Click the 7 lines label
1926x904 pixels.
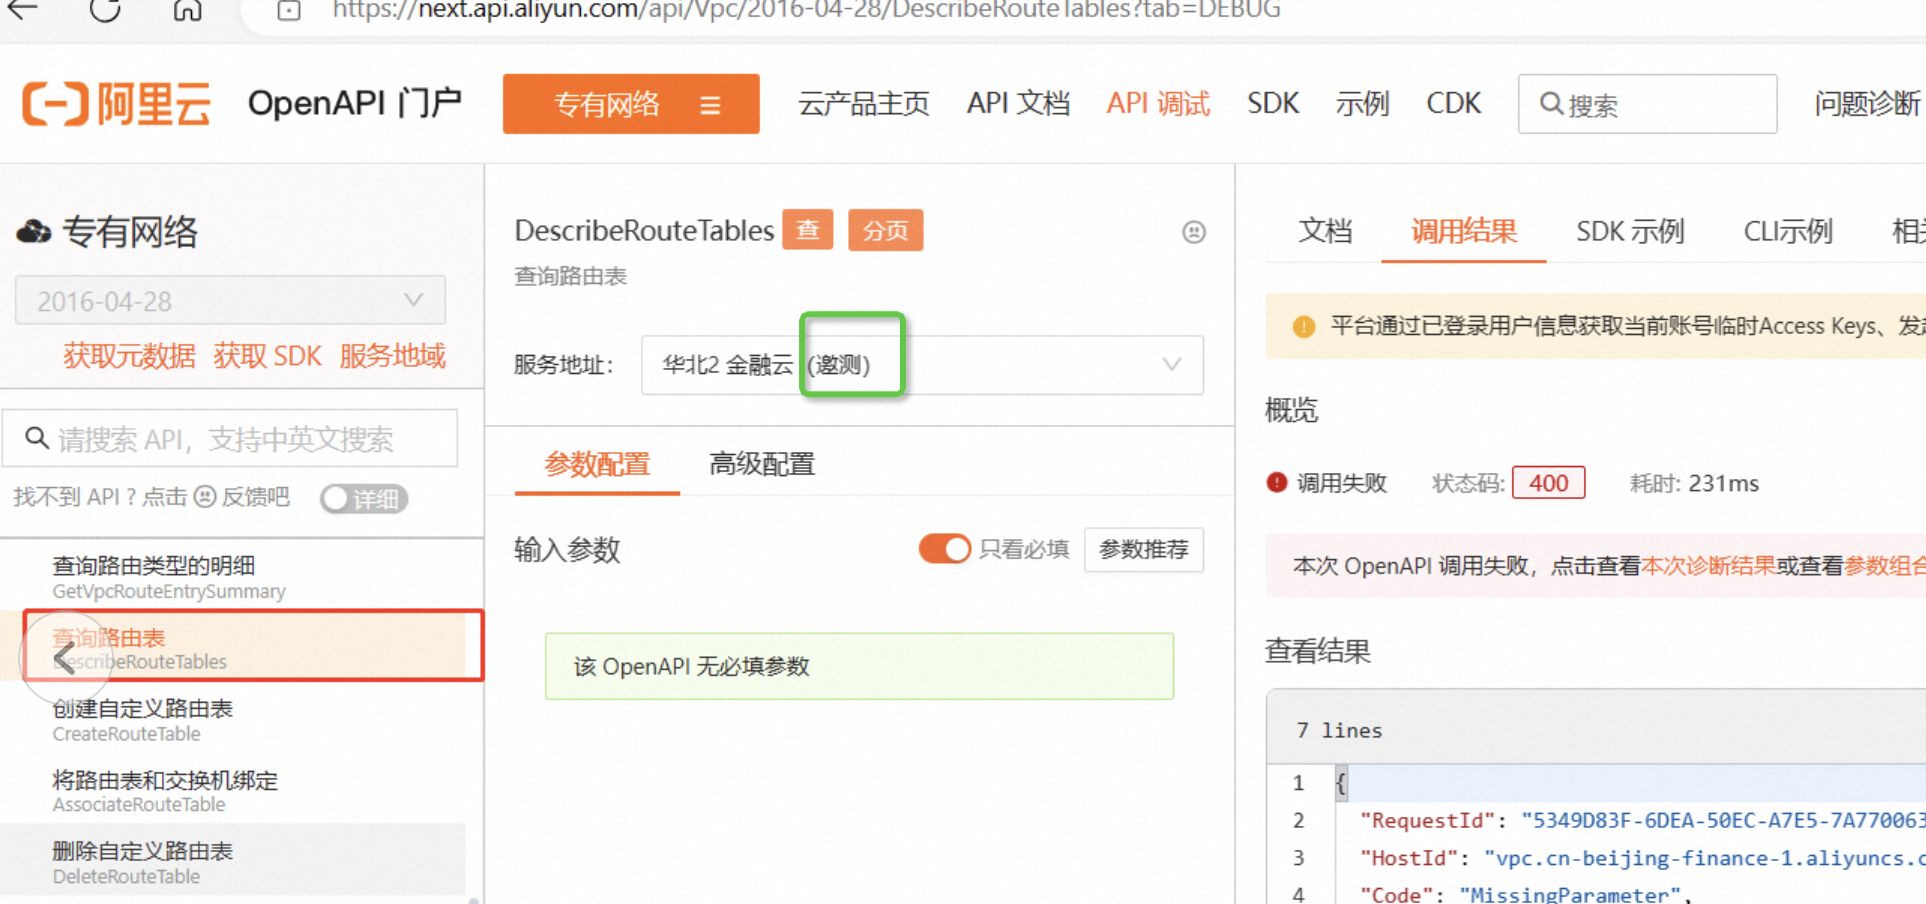(x=1339, y=731)
